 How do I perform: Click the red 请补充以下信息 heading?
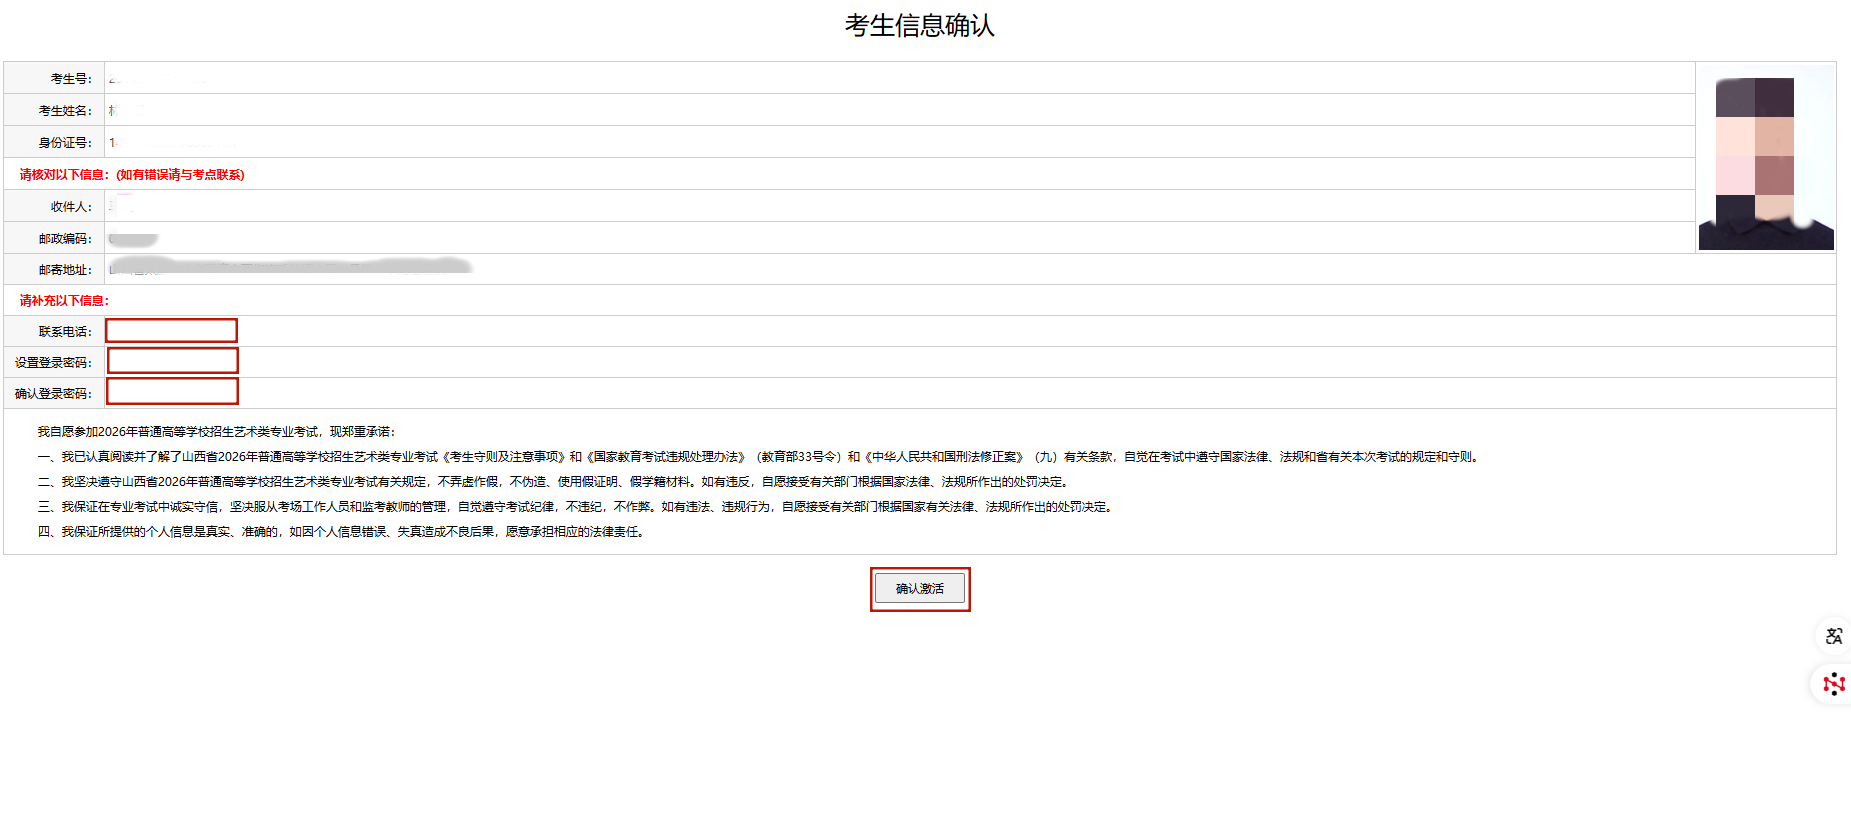coord(64,301)
